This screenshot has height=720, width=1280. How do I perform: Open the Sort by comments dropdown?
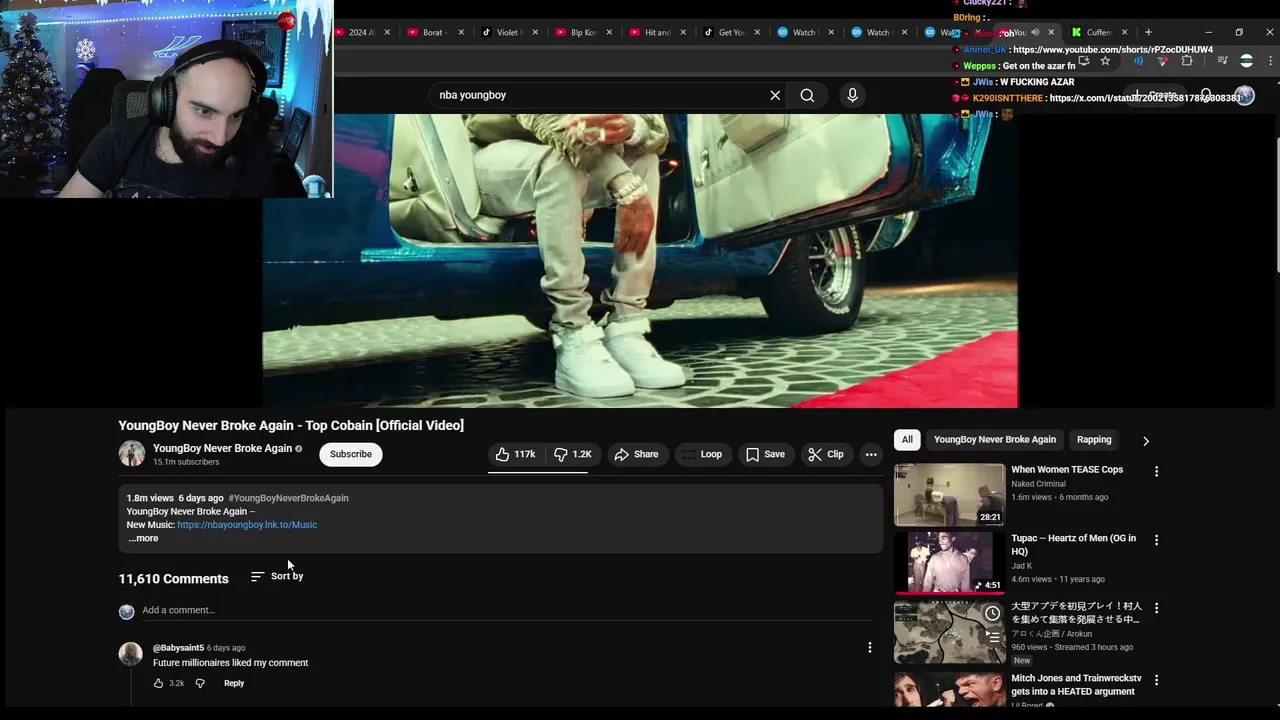click(277, 576)
